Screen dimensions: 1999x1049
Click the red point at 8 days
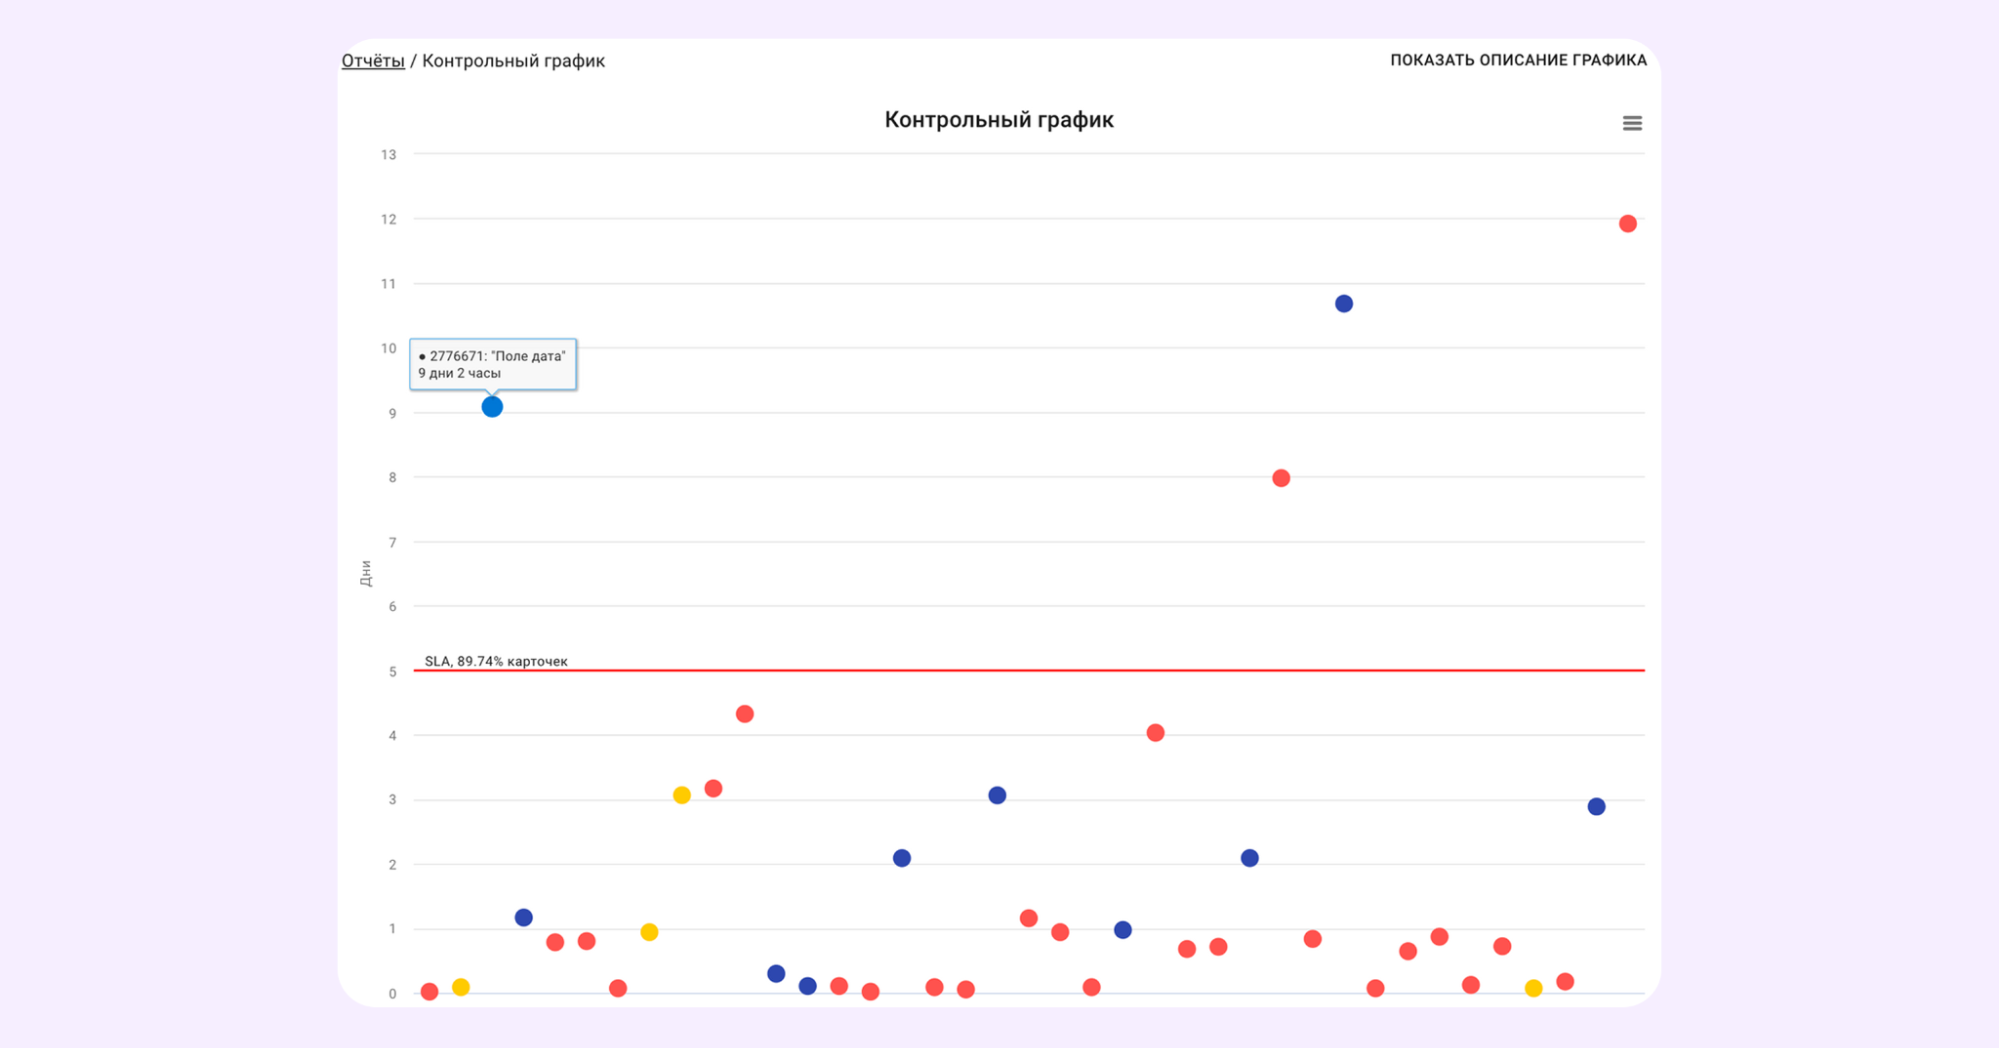(x=1280, y=479)
